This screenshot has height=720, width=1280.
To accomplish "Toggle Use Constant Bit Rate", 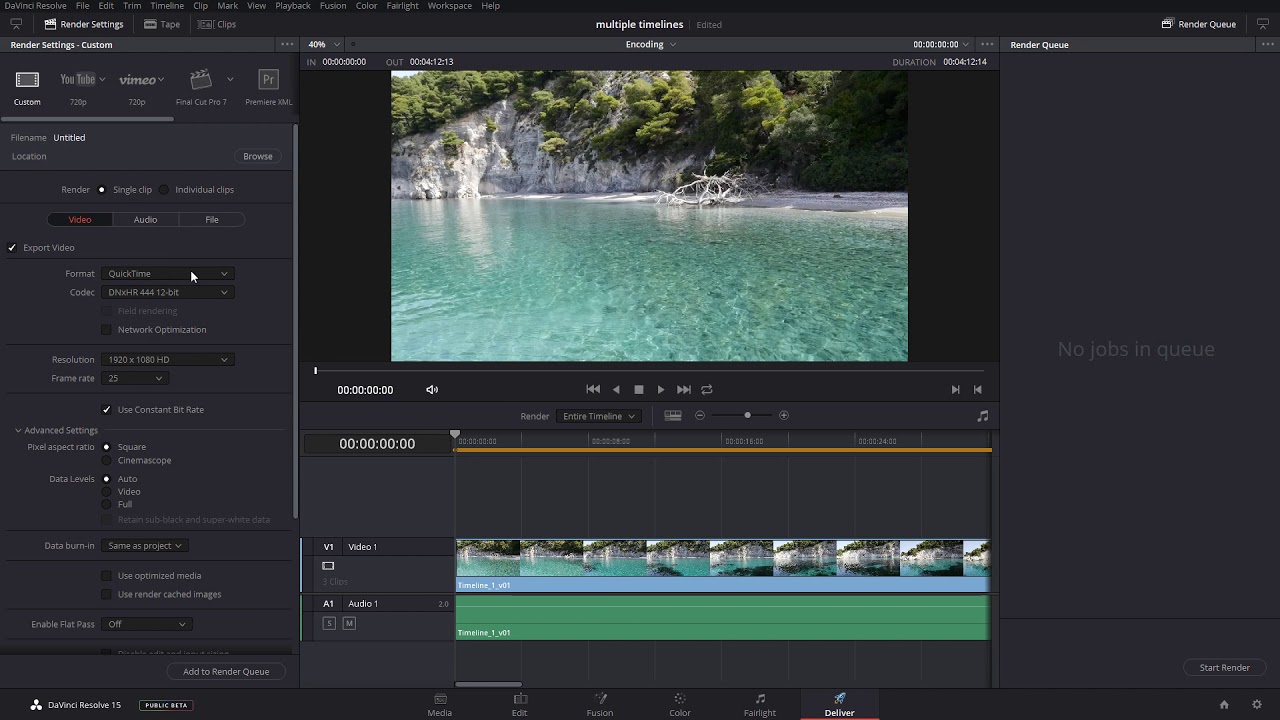I will (107, 410).
